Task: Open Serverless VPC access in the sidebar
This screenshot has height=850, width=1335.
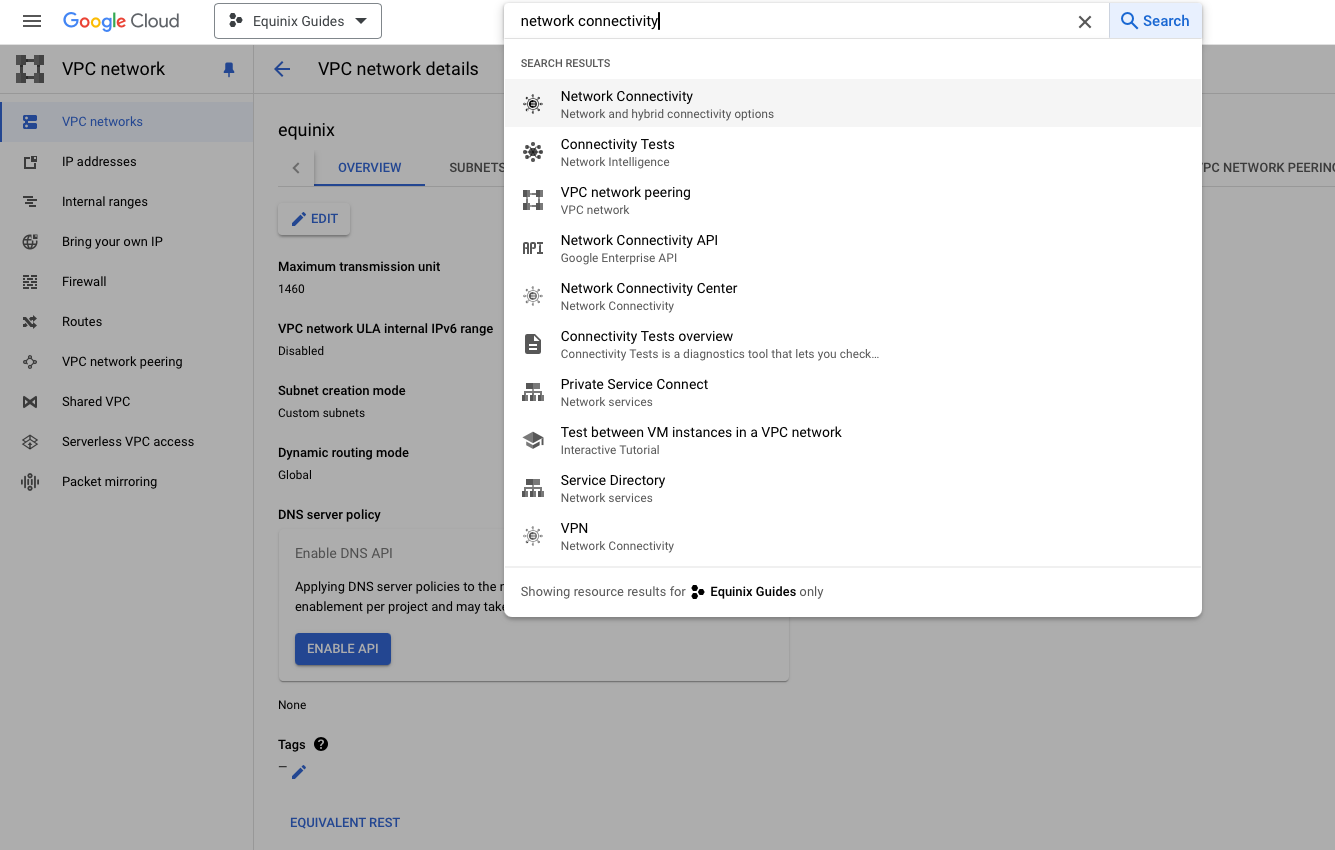Action: tap(126, 441)
